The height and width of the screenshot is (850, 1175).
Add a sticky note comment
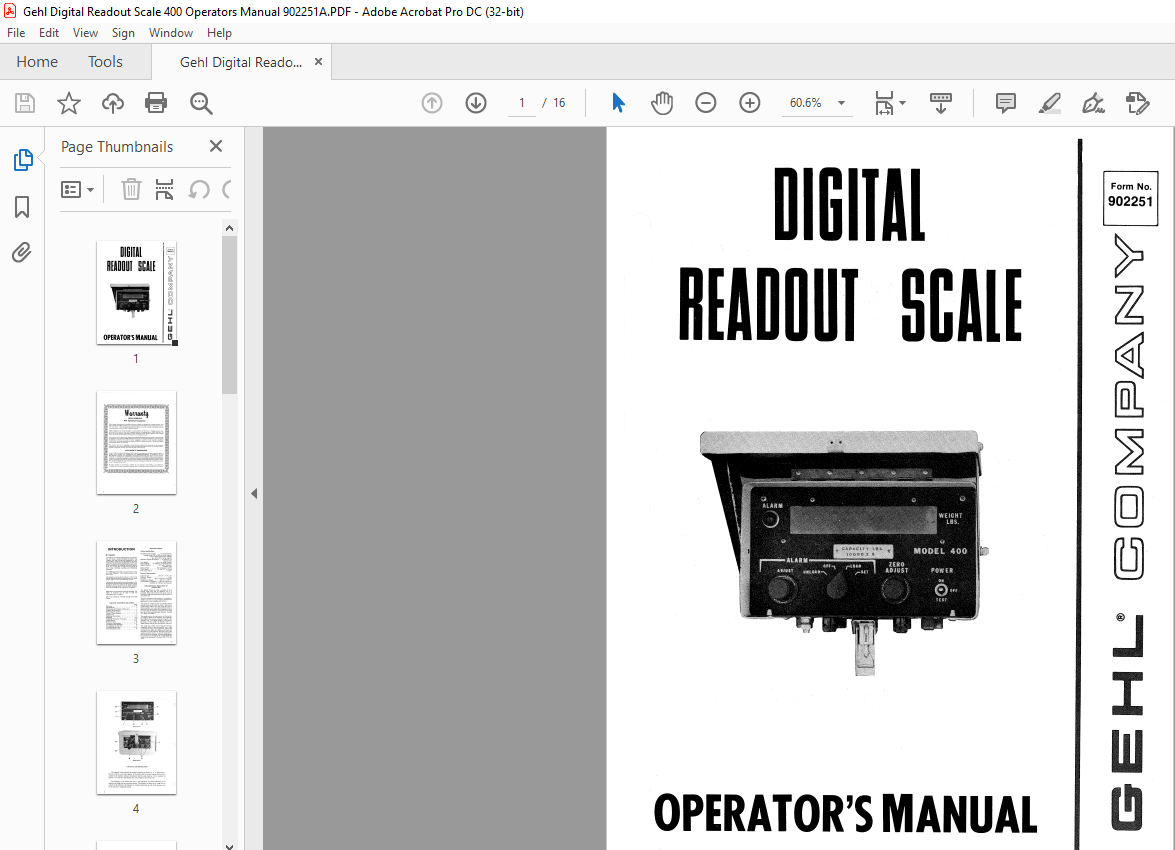coord(1005,103)
